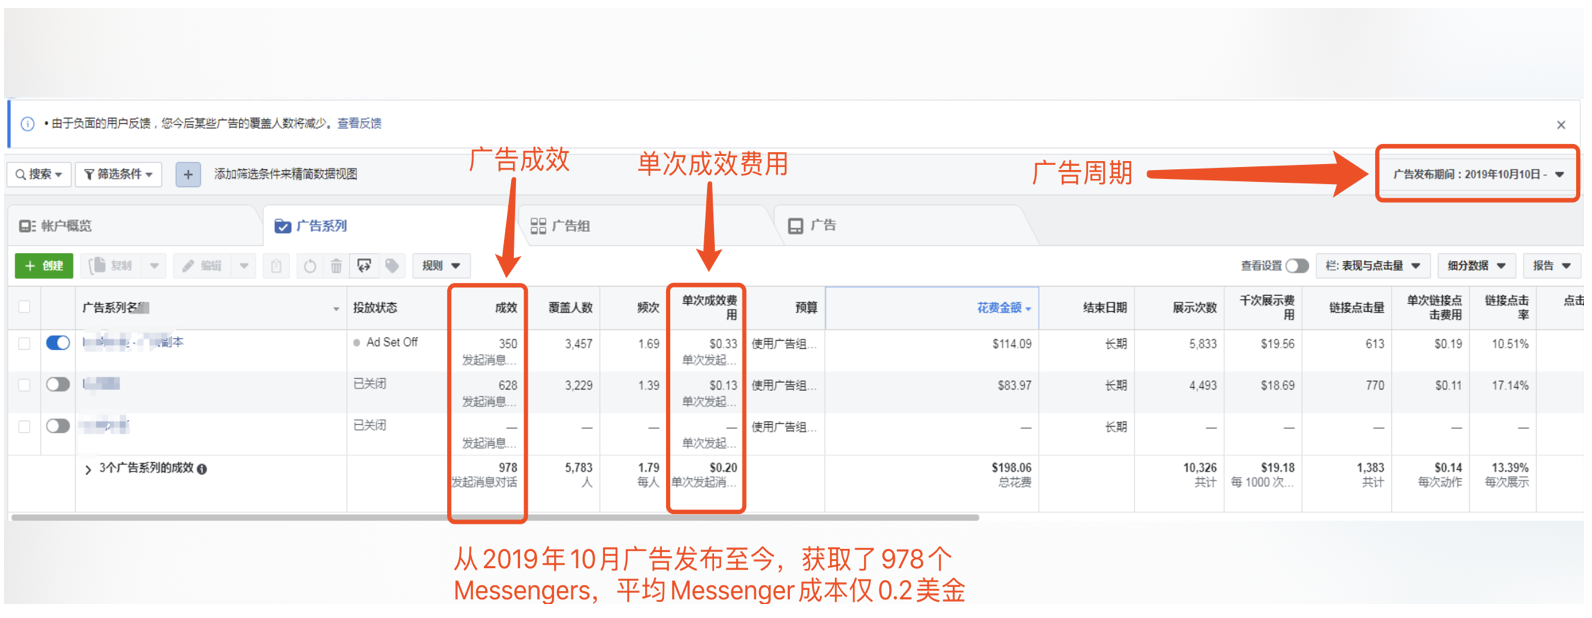Expand the 3个广告系列的成效 summary row
The image size is (1592, 618).
tap(88, 469)
